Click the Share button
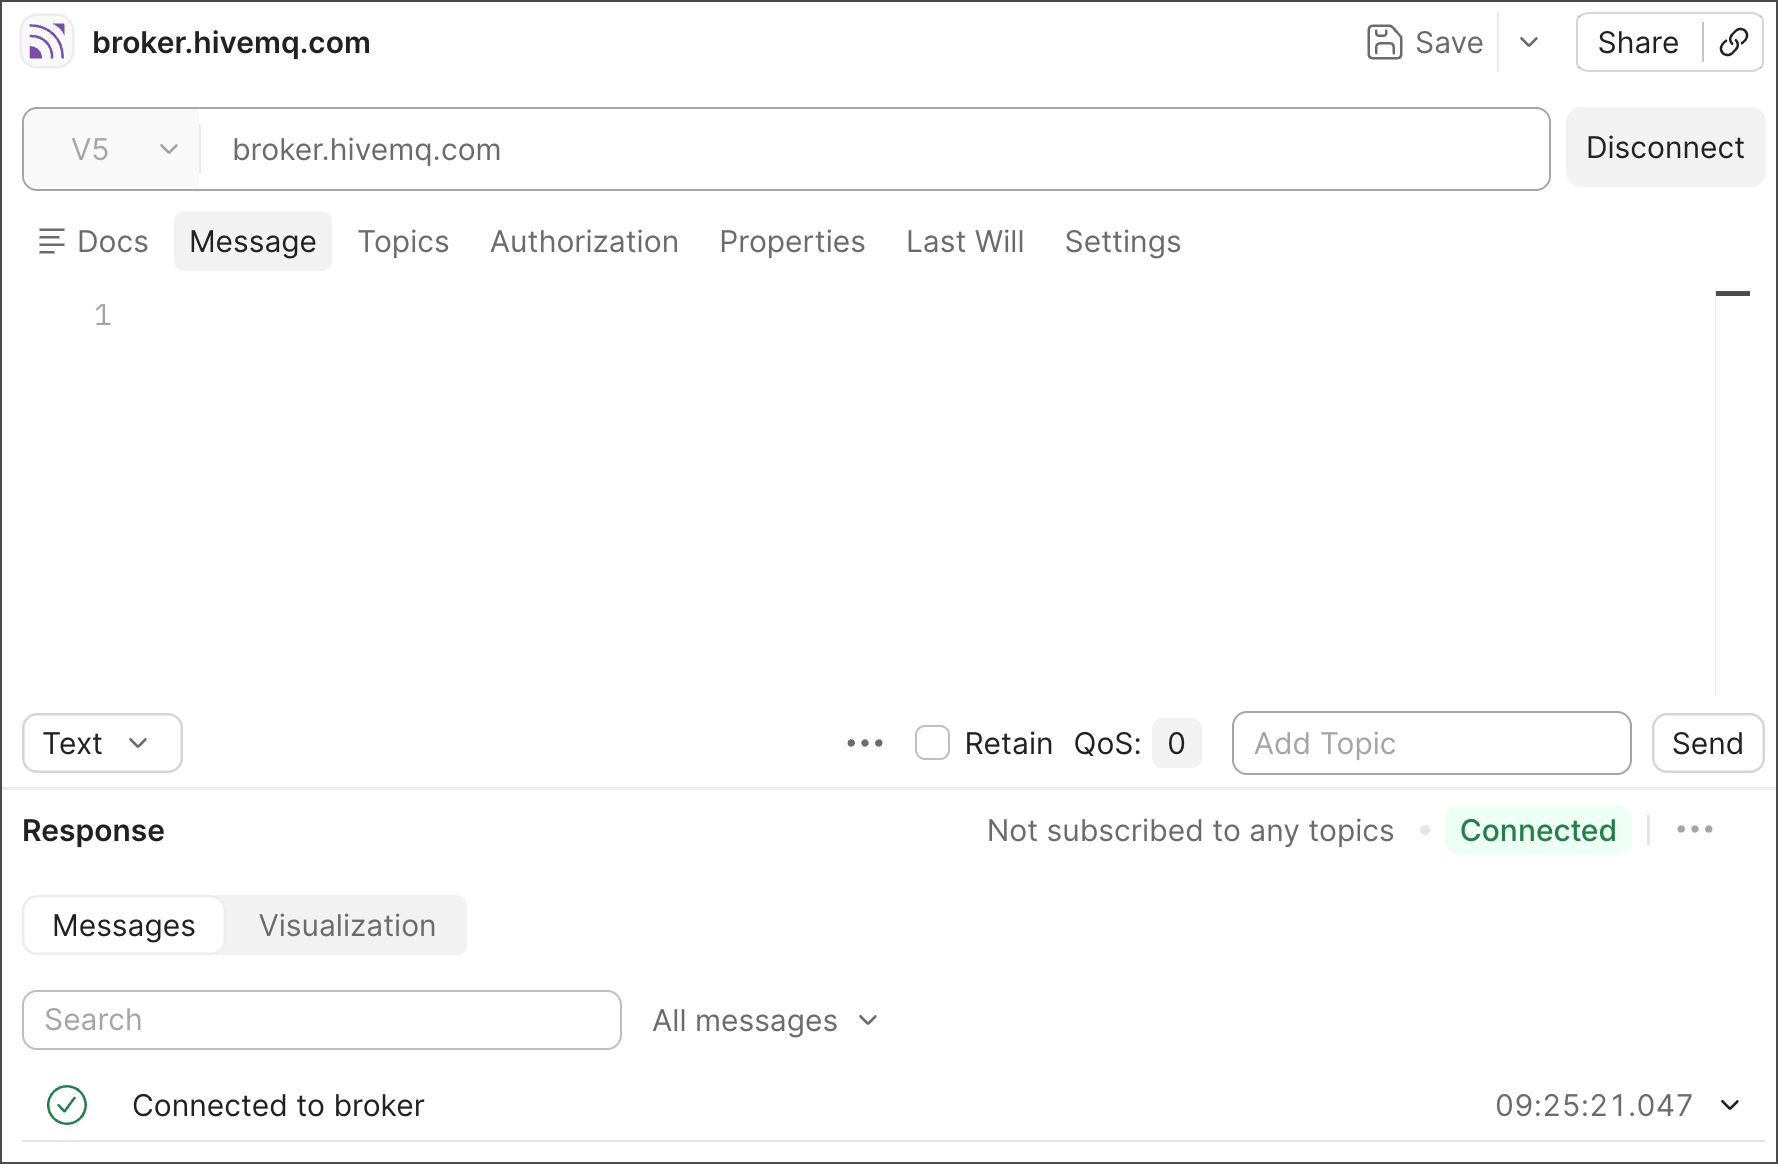This screenshot has height=1164, width=1778. (x=1638, y=42)
